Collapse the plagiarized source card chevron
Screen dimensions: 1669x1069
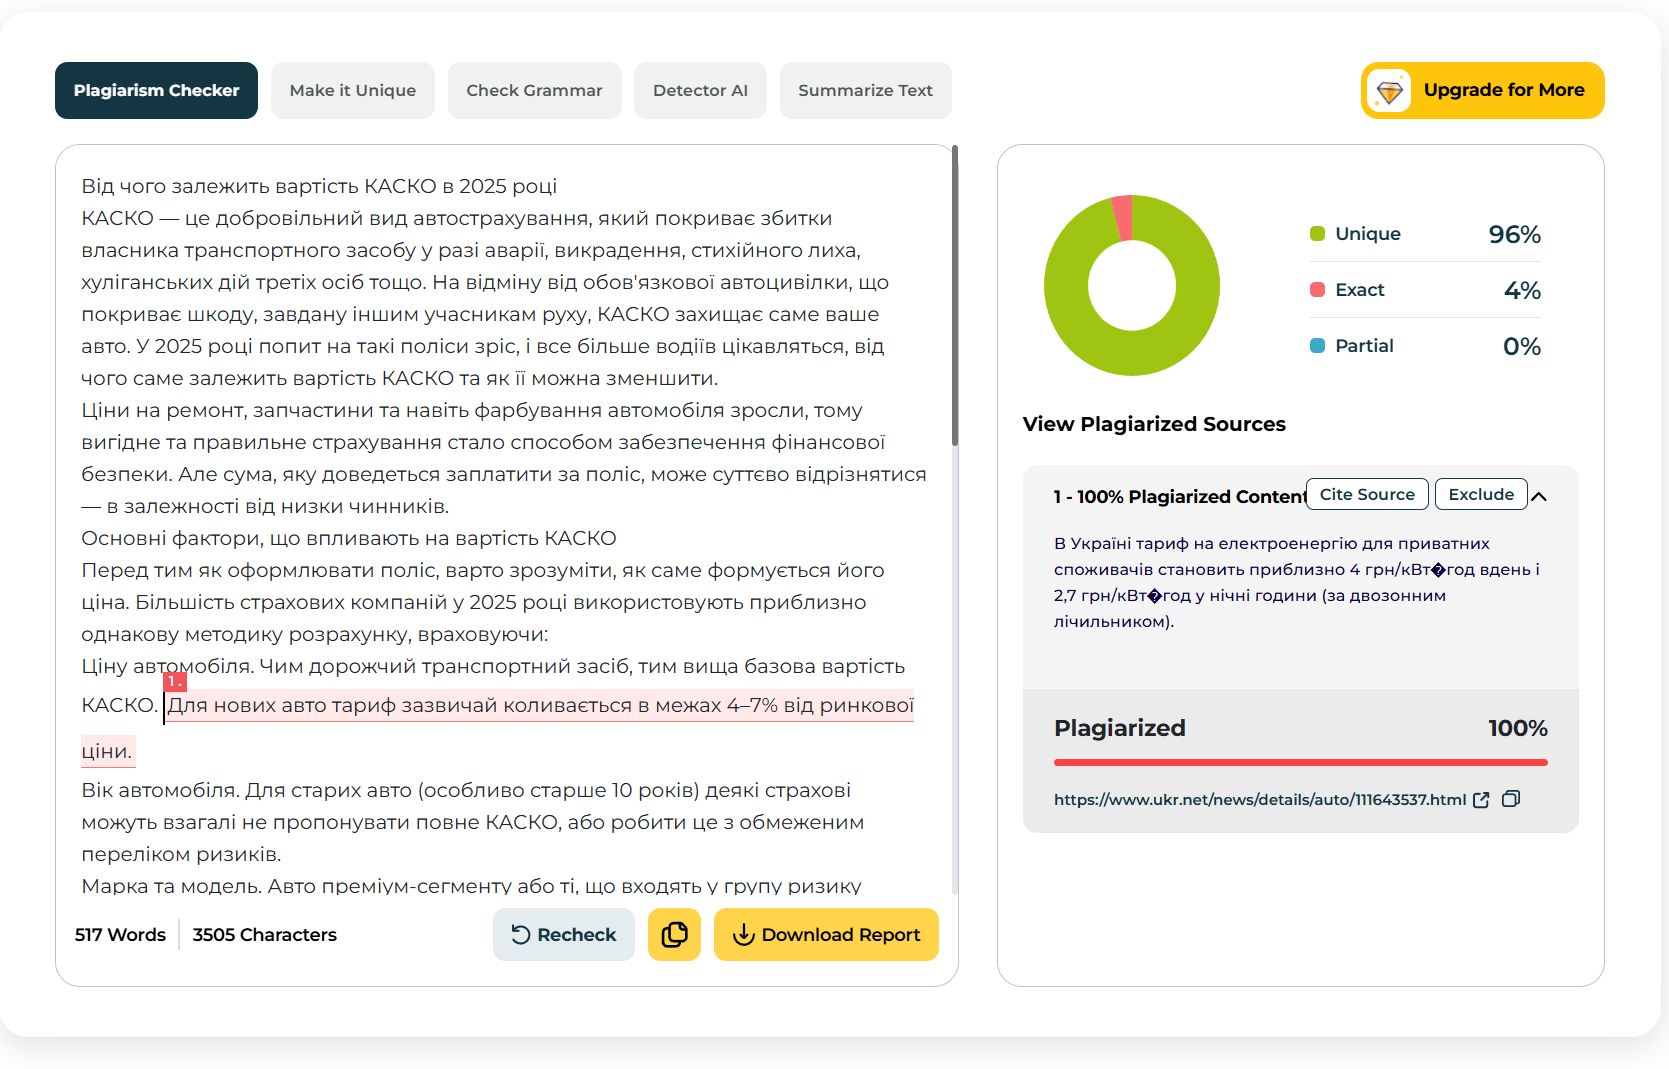click(1539, 496)
